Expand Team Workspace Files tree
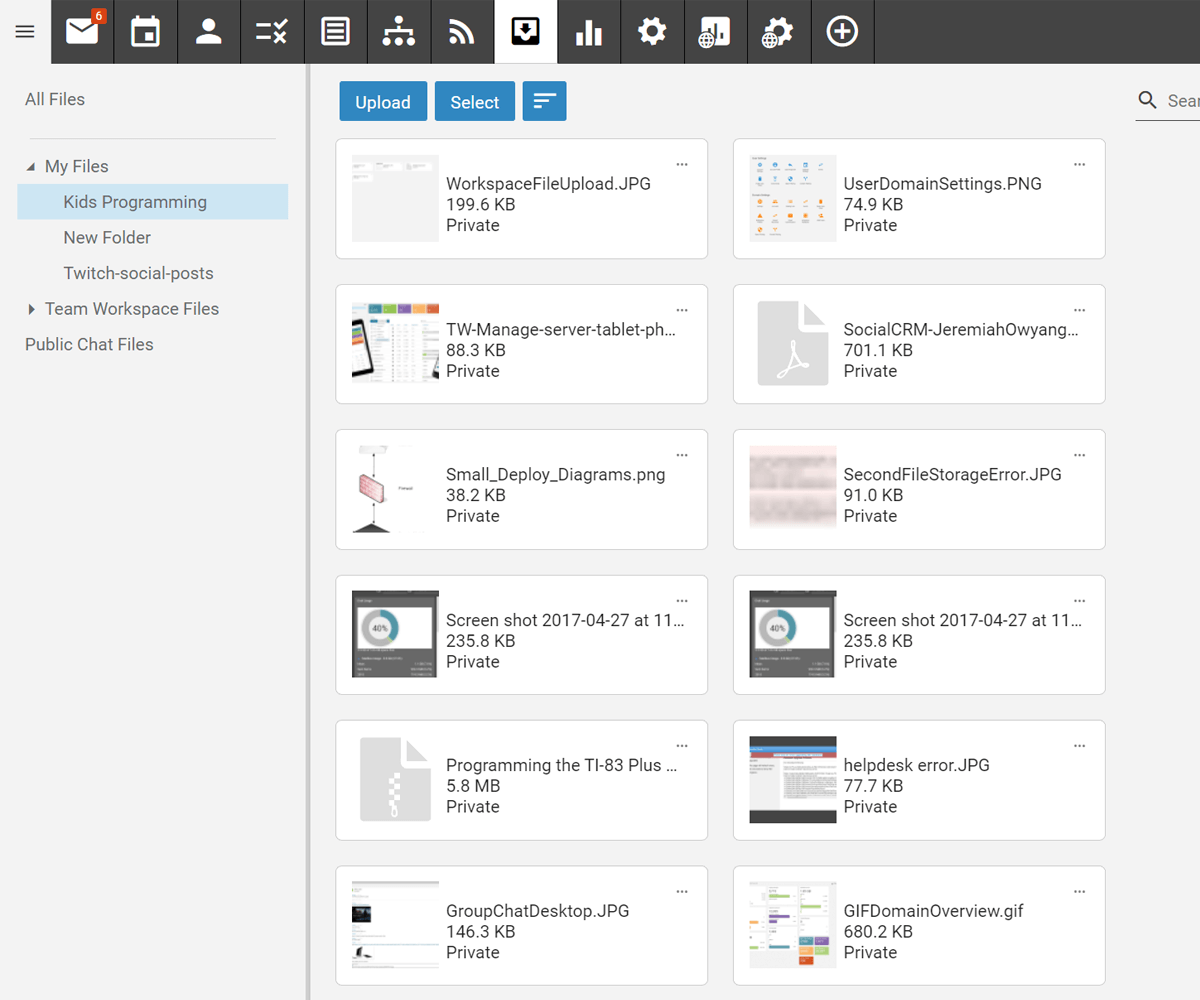1200x1000 pixels. (x=31, y=309)
